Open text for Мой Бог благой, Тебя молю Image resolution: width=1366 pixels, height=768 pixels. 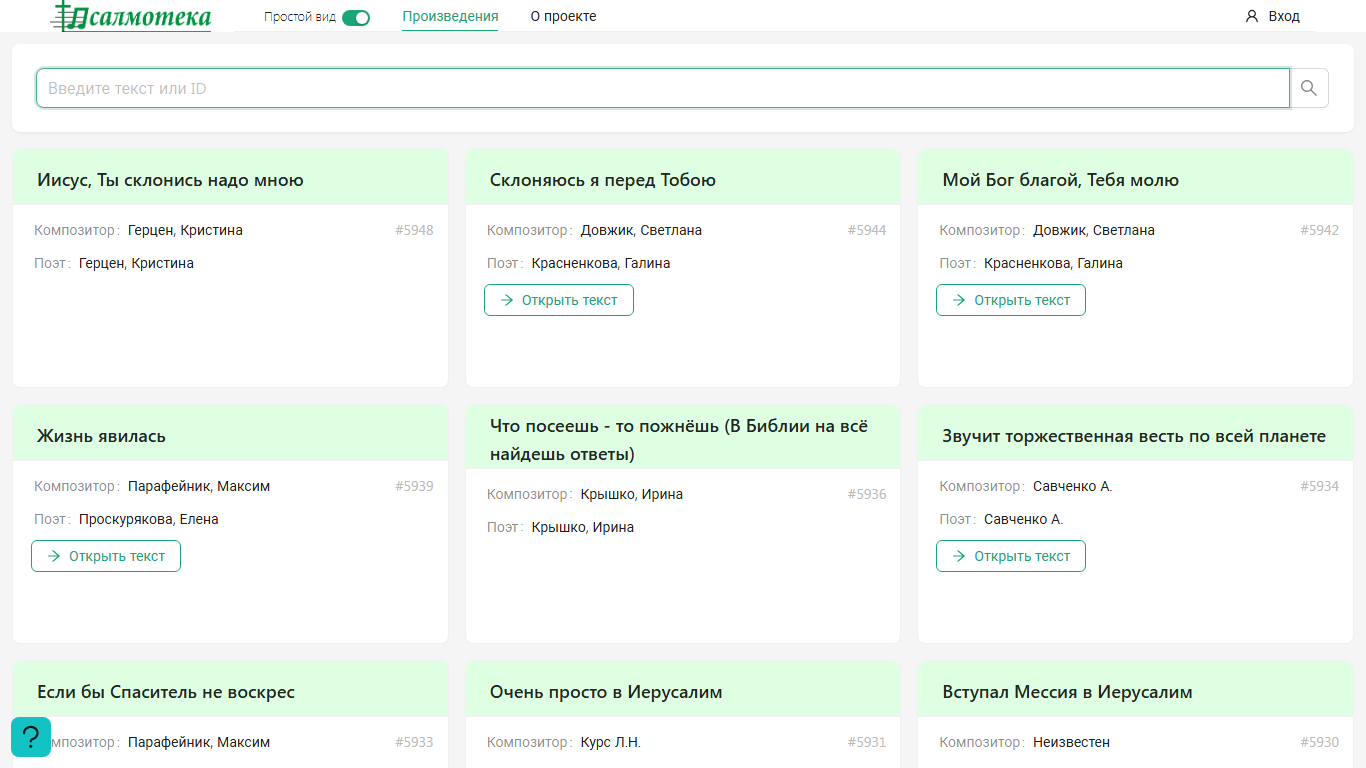pyautogui.click(x=1011, y=300)
